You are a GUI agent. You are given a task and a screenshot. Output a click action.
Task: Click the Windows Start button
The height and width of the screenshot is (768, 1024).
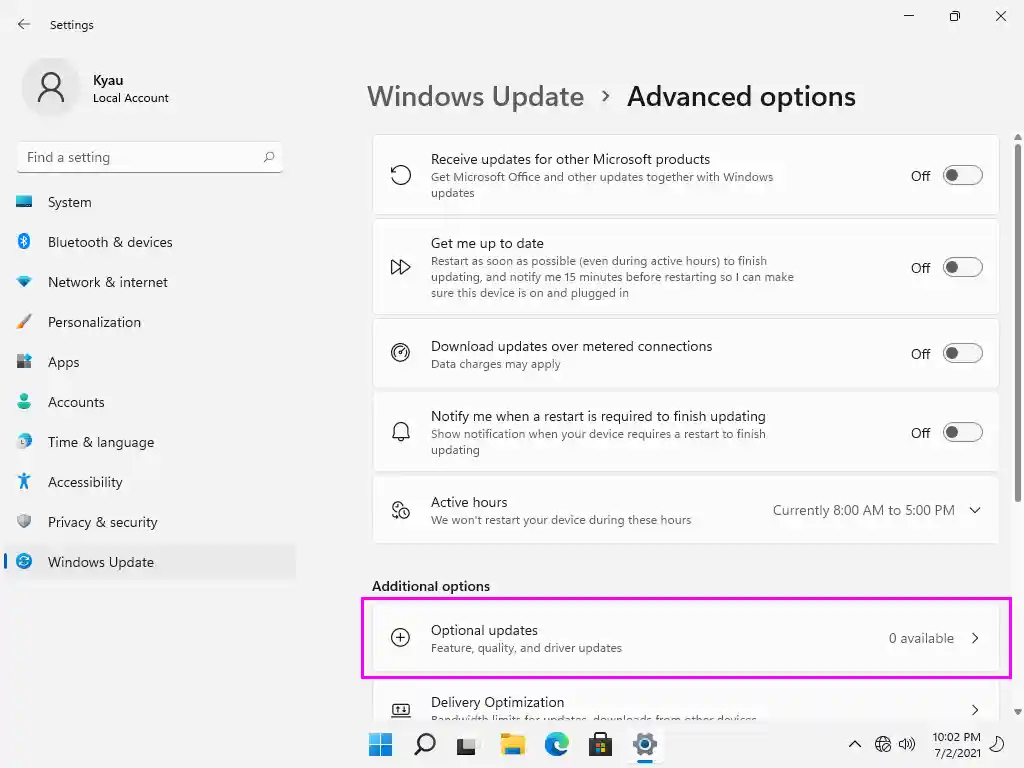(380, 744)
